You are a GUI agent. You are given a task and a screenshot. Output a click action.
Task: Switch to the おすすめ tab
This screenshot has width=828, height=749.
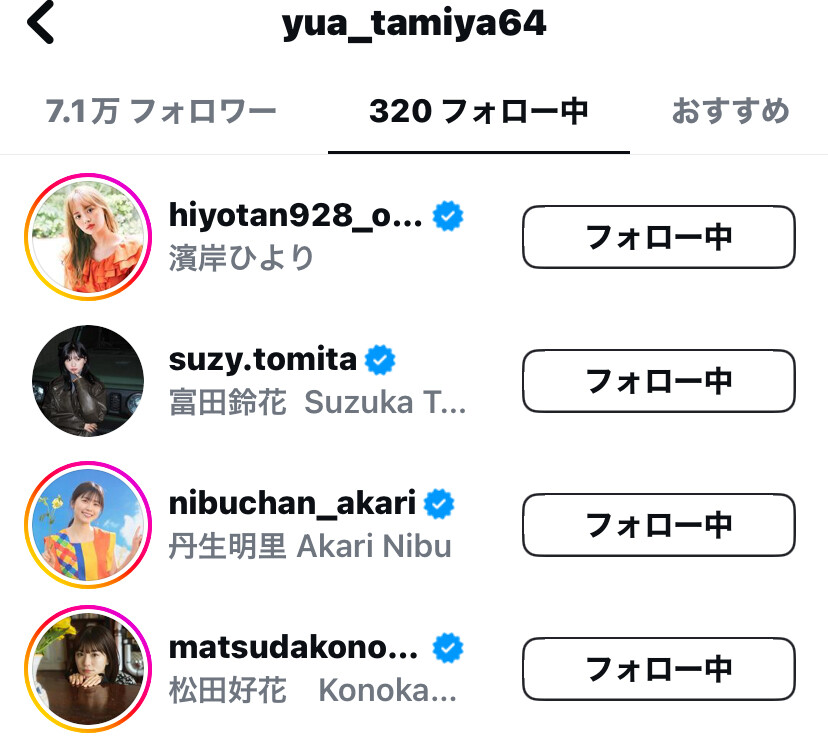point(730,111)
